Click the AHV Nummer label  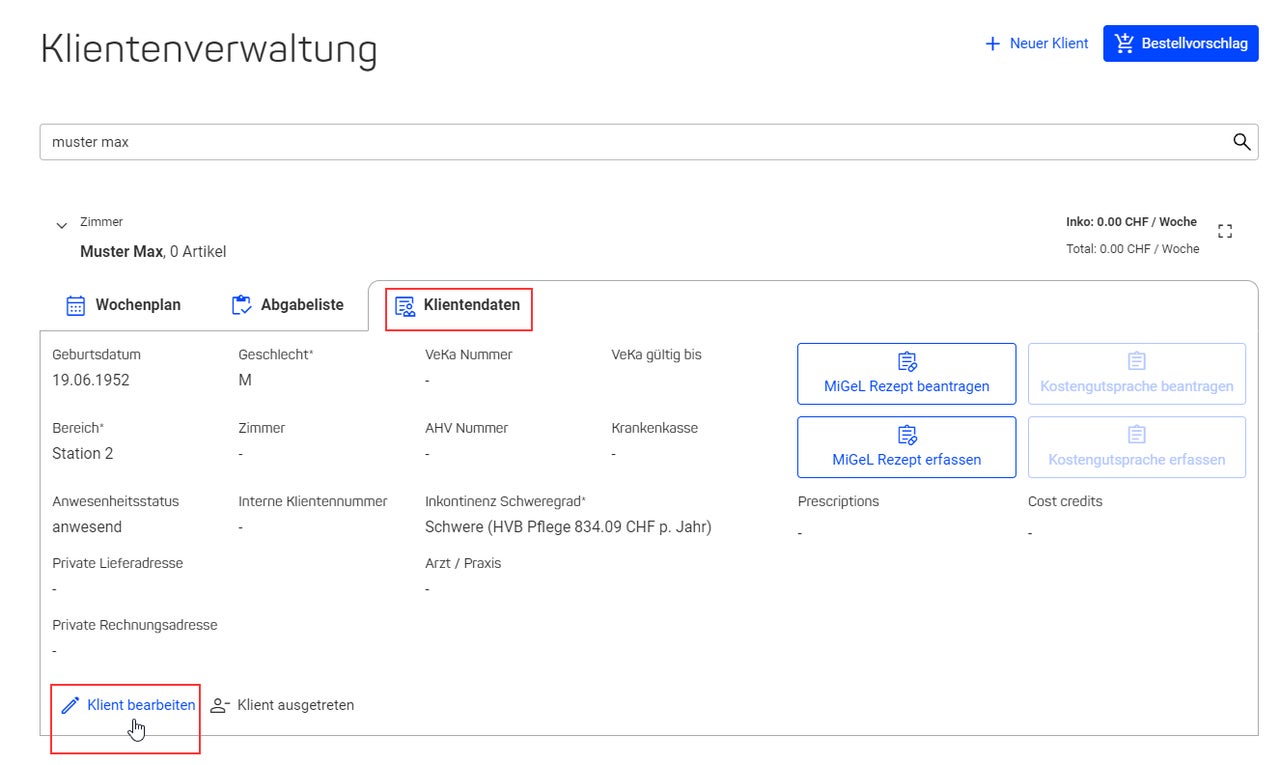point(466,428)
